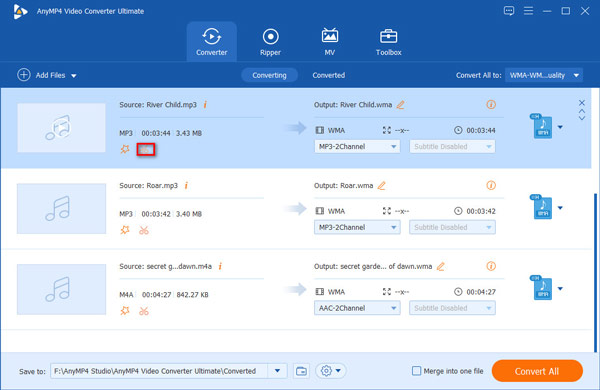Expand format arrow beside Roar WMA icon
The image size is (600, 390).
560,208
